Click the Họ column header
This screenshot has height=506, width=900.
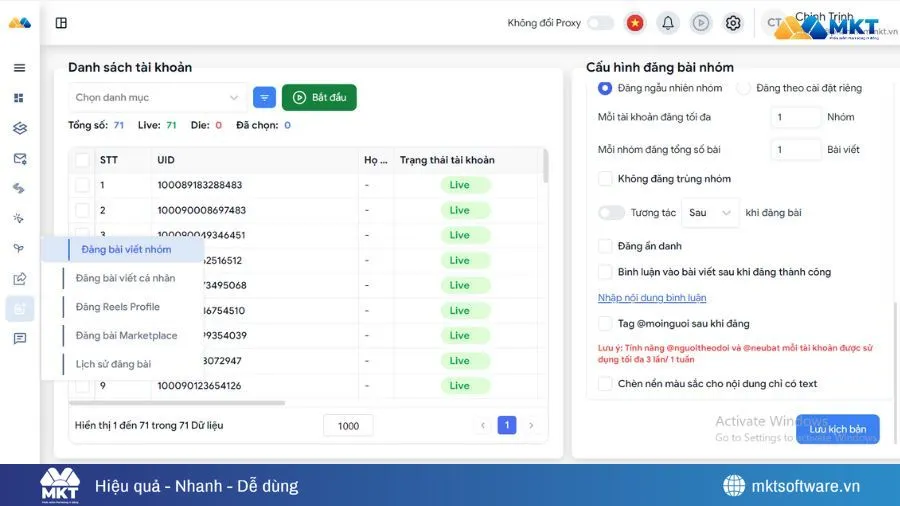click(x=375, y=160)
